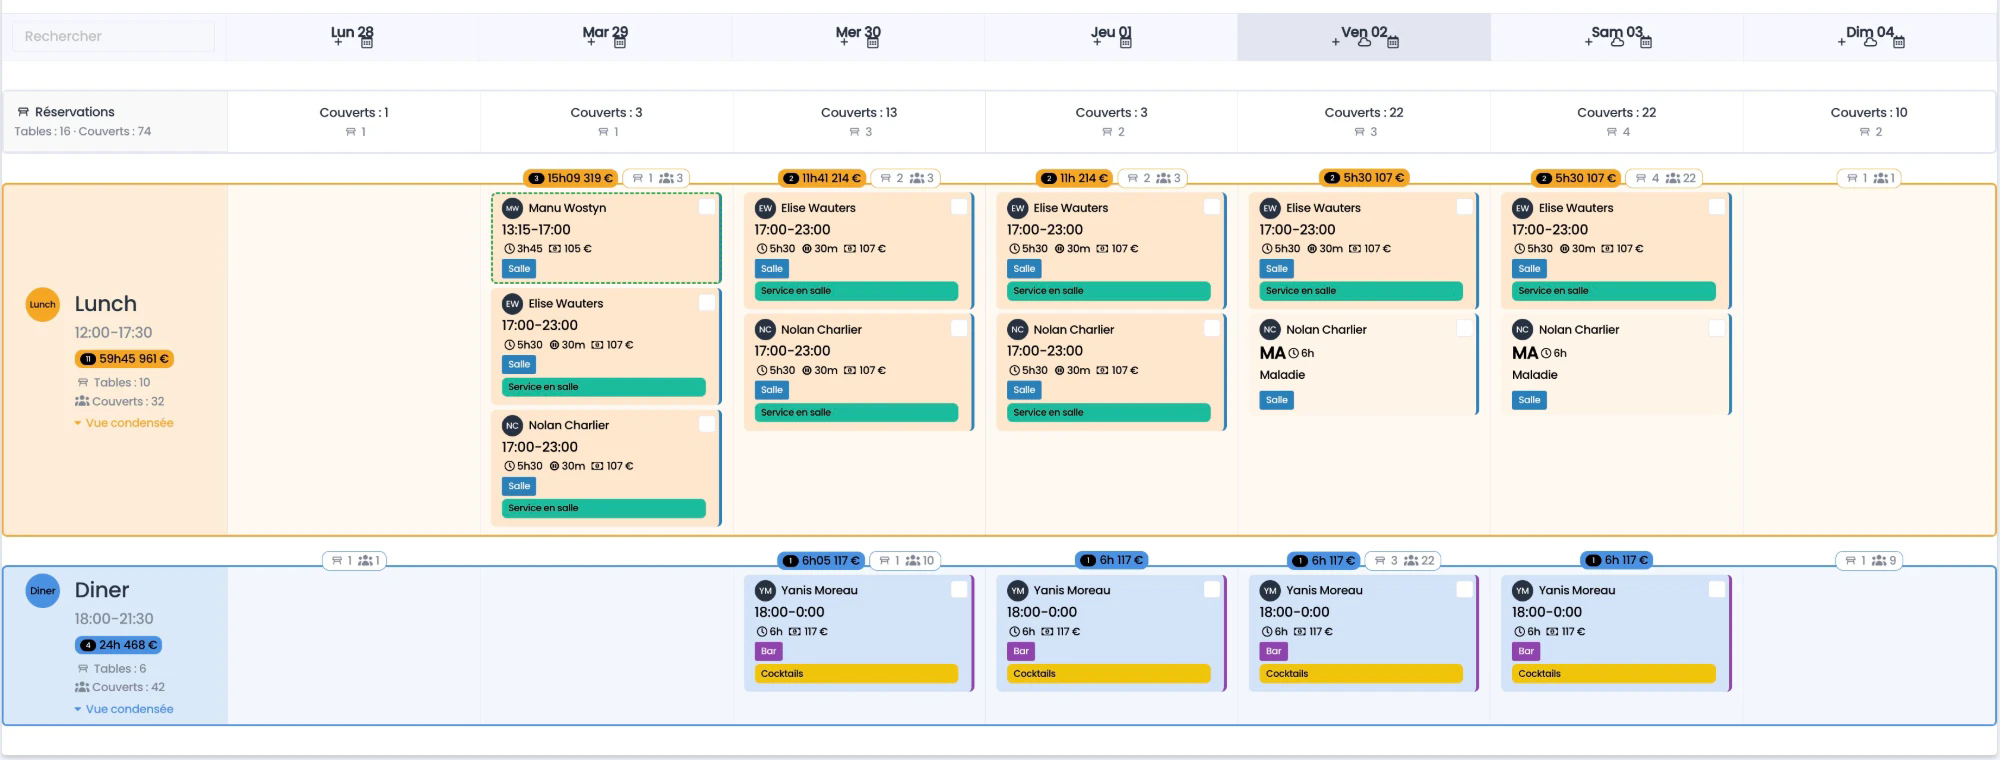Open the calendar icon for Sam 03

click(x=1646, y=42)
